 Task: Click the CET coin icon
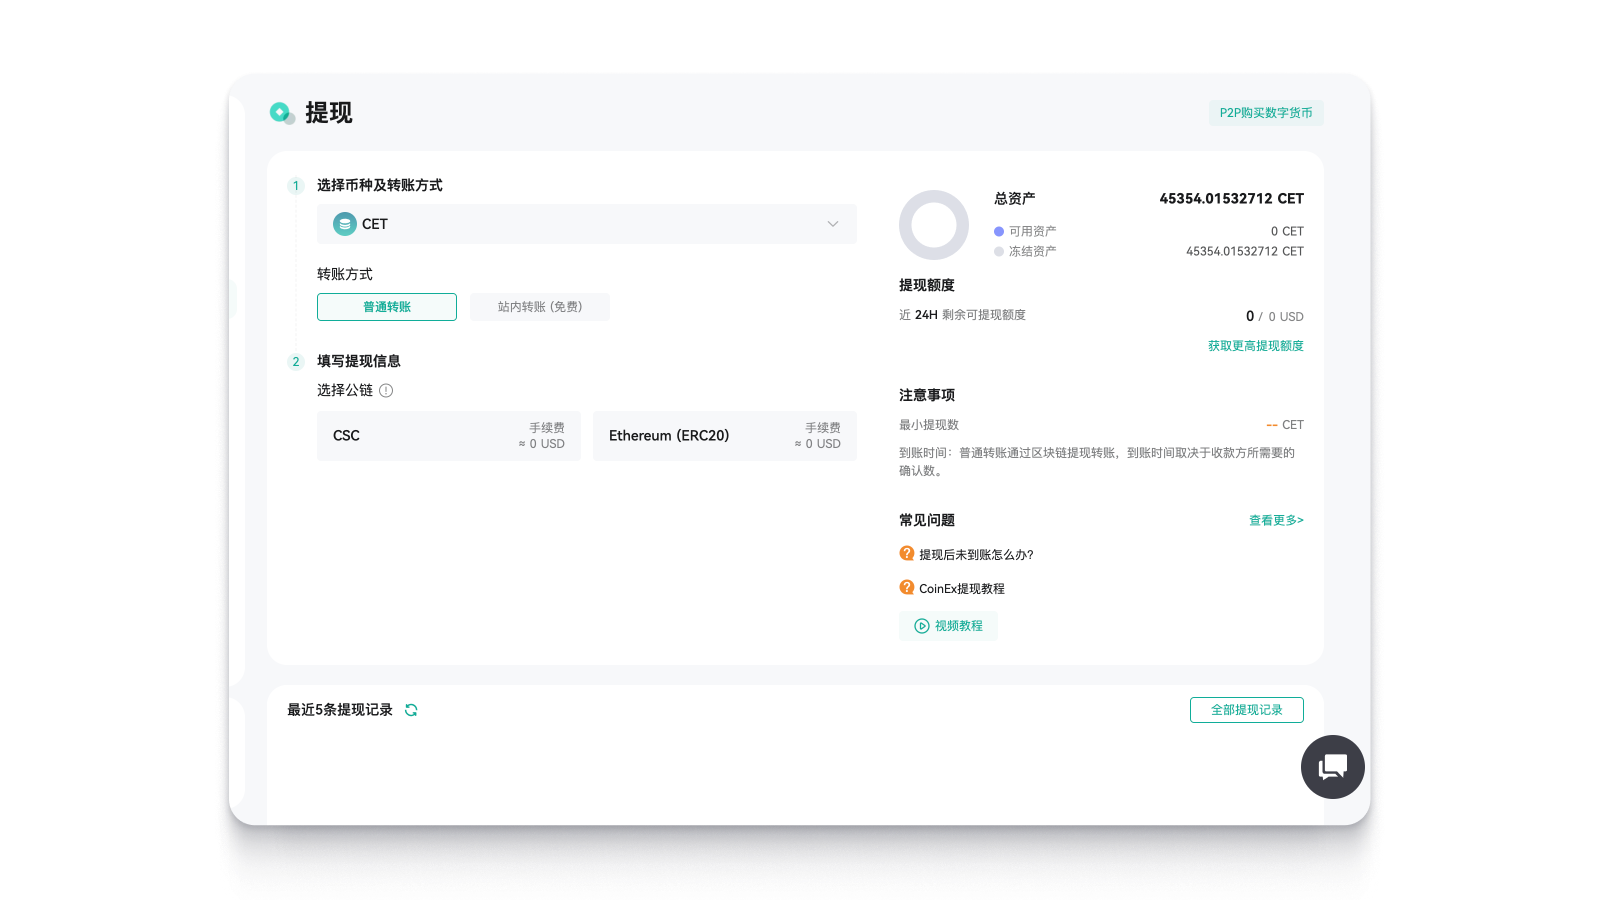(345, 224)
